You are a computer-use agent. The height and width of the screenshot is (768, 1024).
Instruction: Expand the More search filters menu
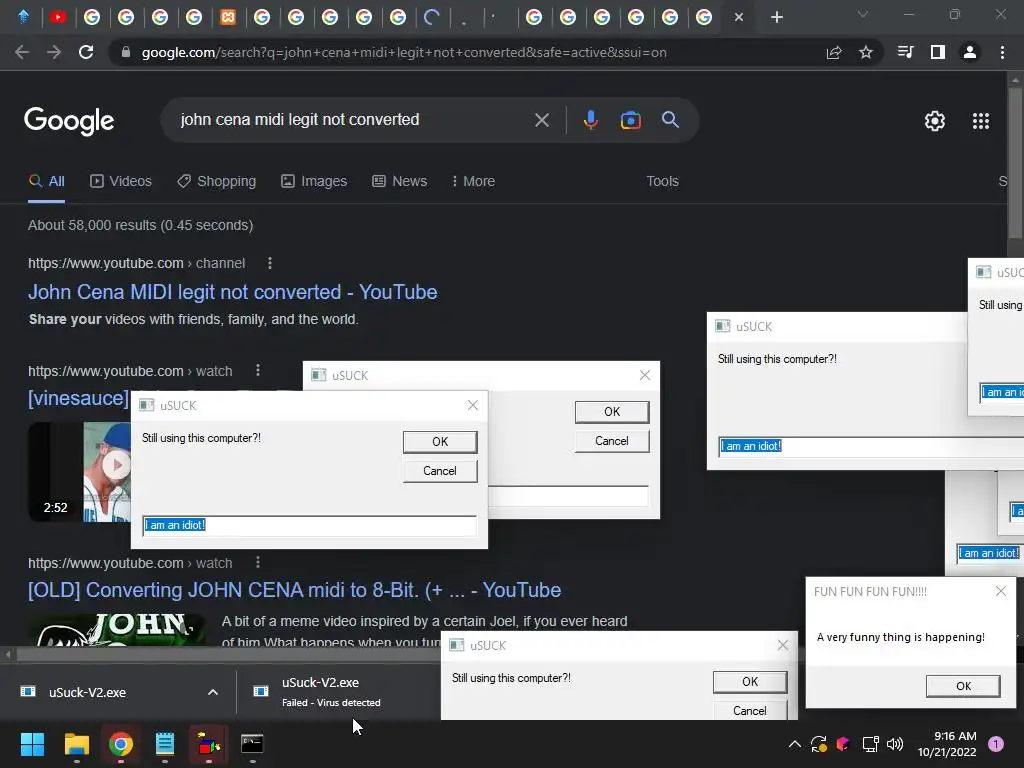pyautogui.click(x=473, y=181)
